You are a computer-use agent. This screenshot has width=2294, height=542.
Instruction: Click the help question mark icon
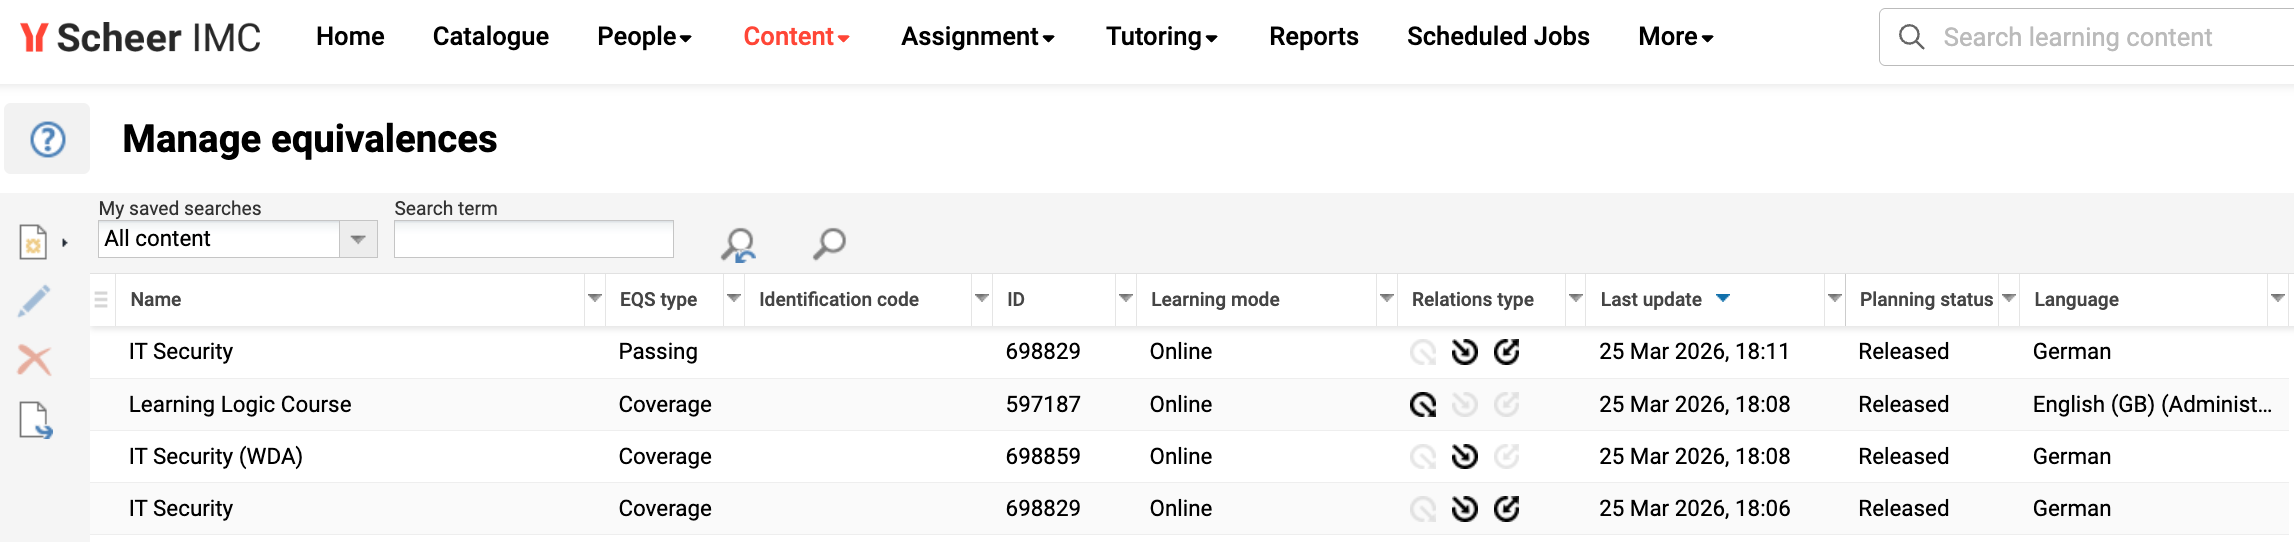(47, 139)
